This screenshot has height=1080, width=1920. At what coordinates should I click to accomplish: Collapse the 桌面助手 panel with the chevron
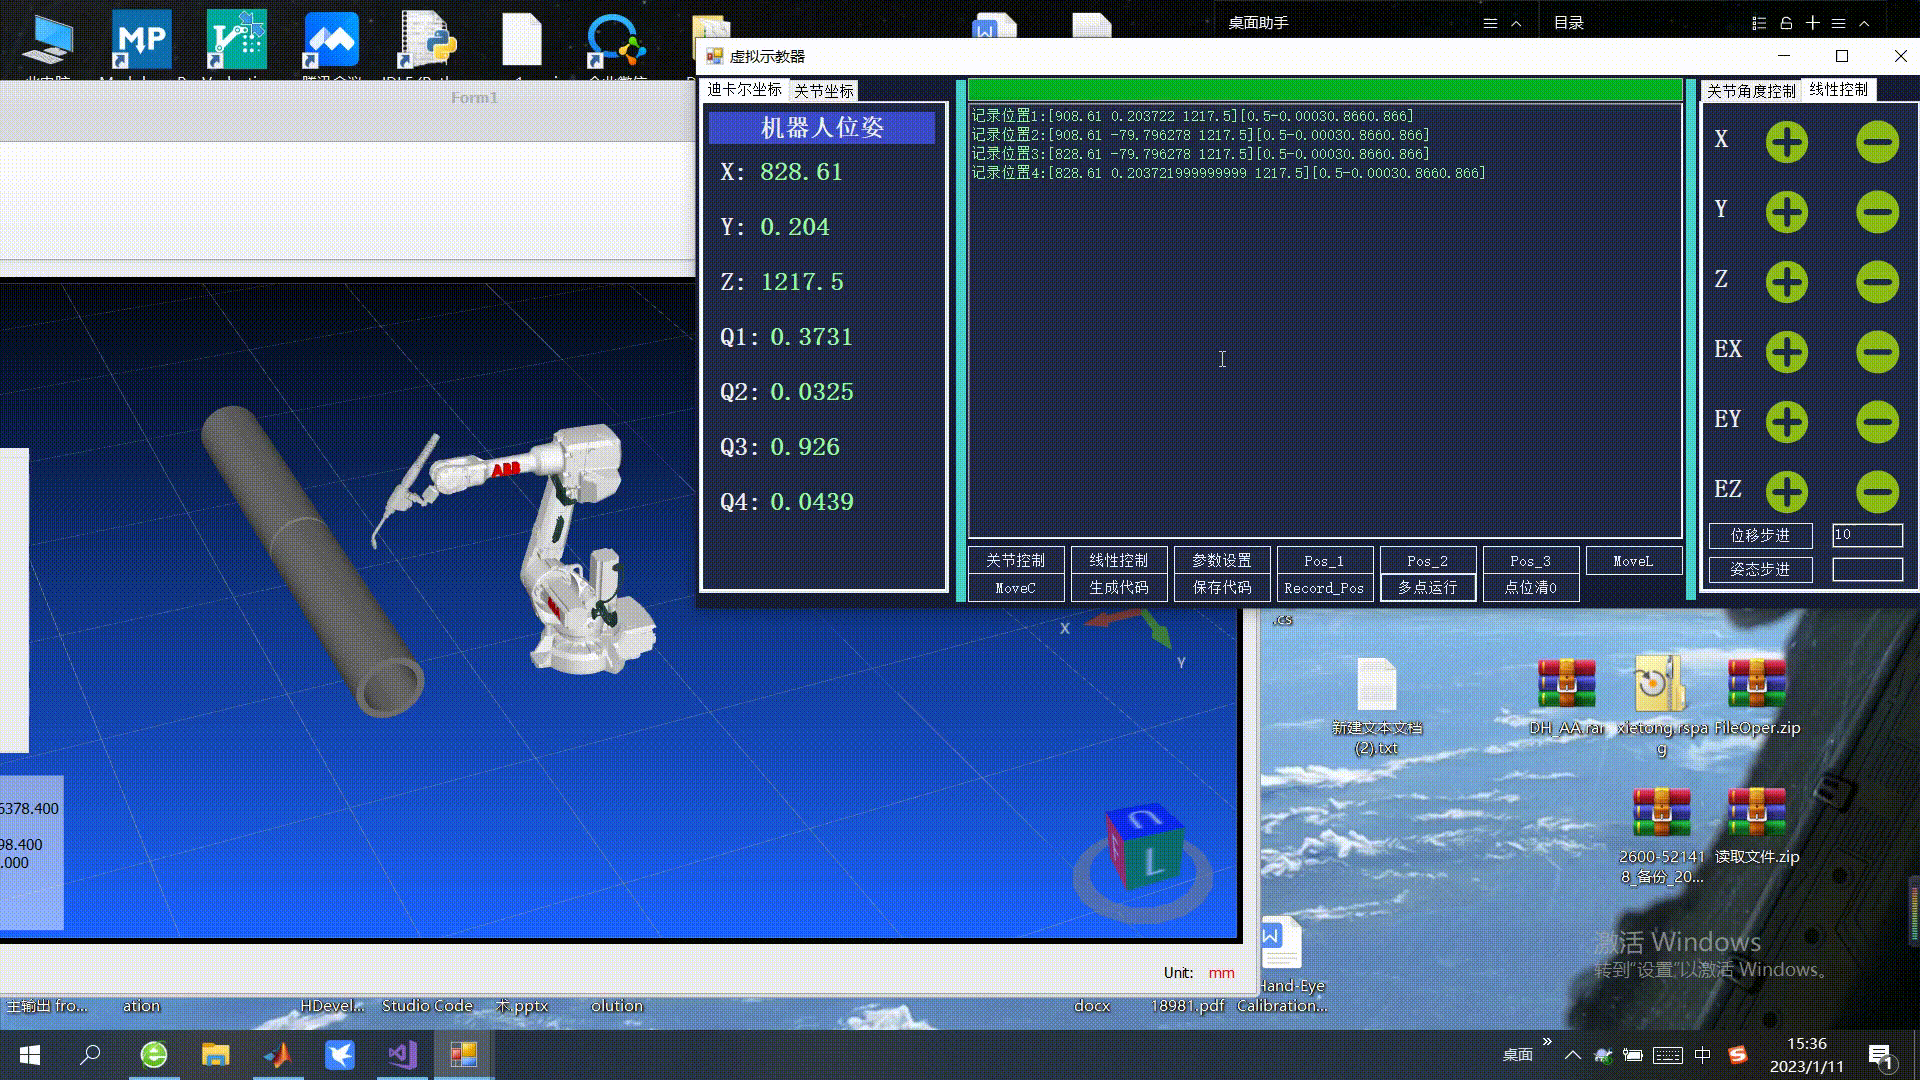coord(1516,23)
